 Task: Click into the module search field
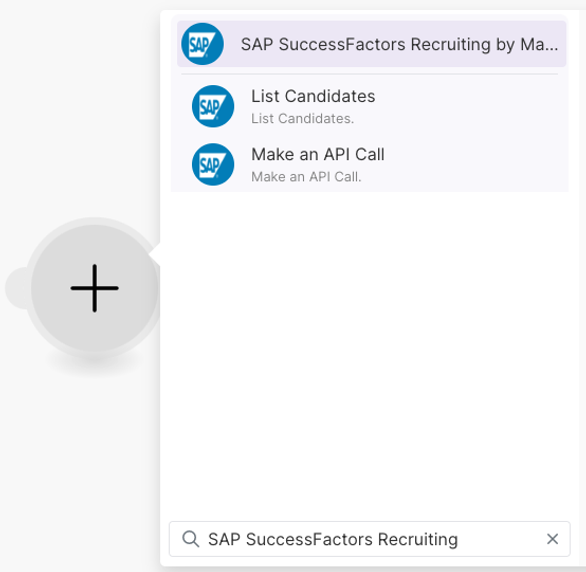click(370, 539)
